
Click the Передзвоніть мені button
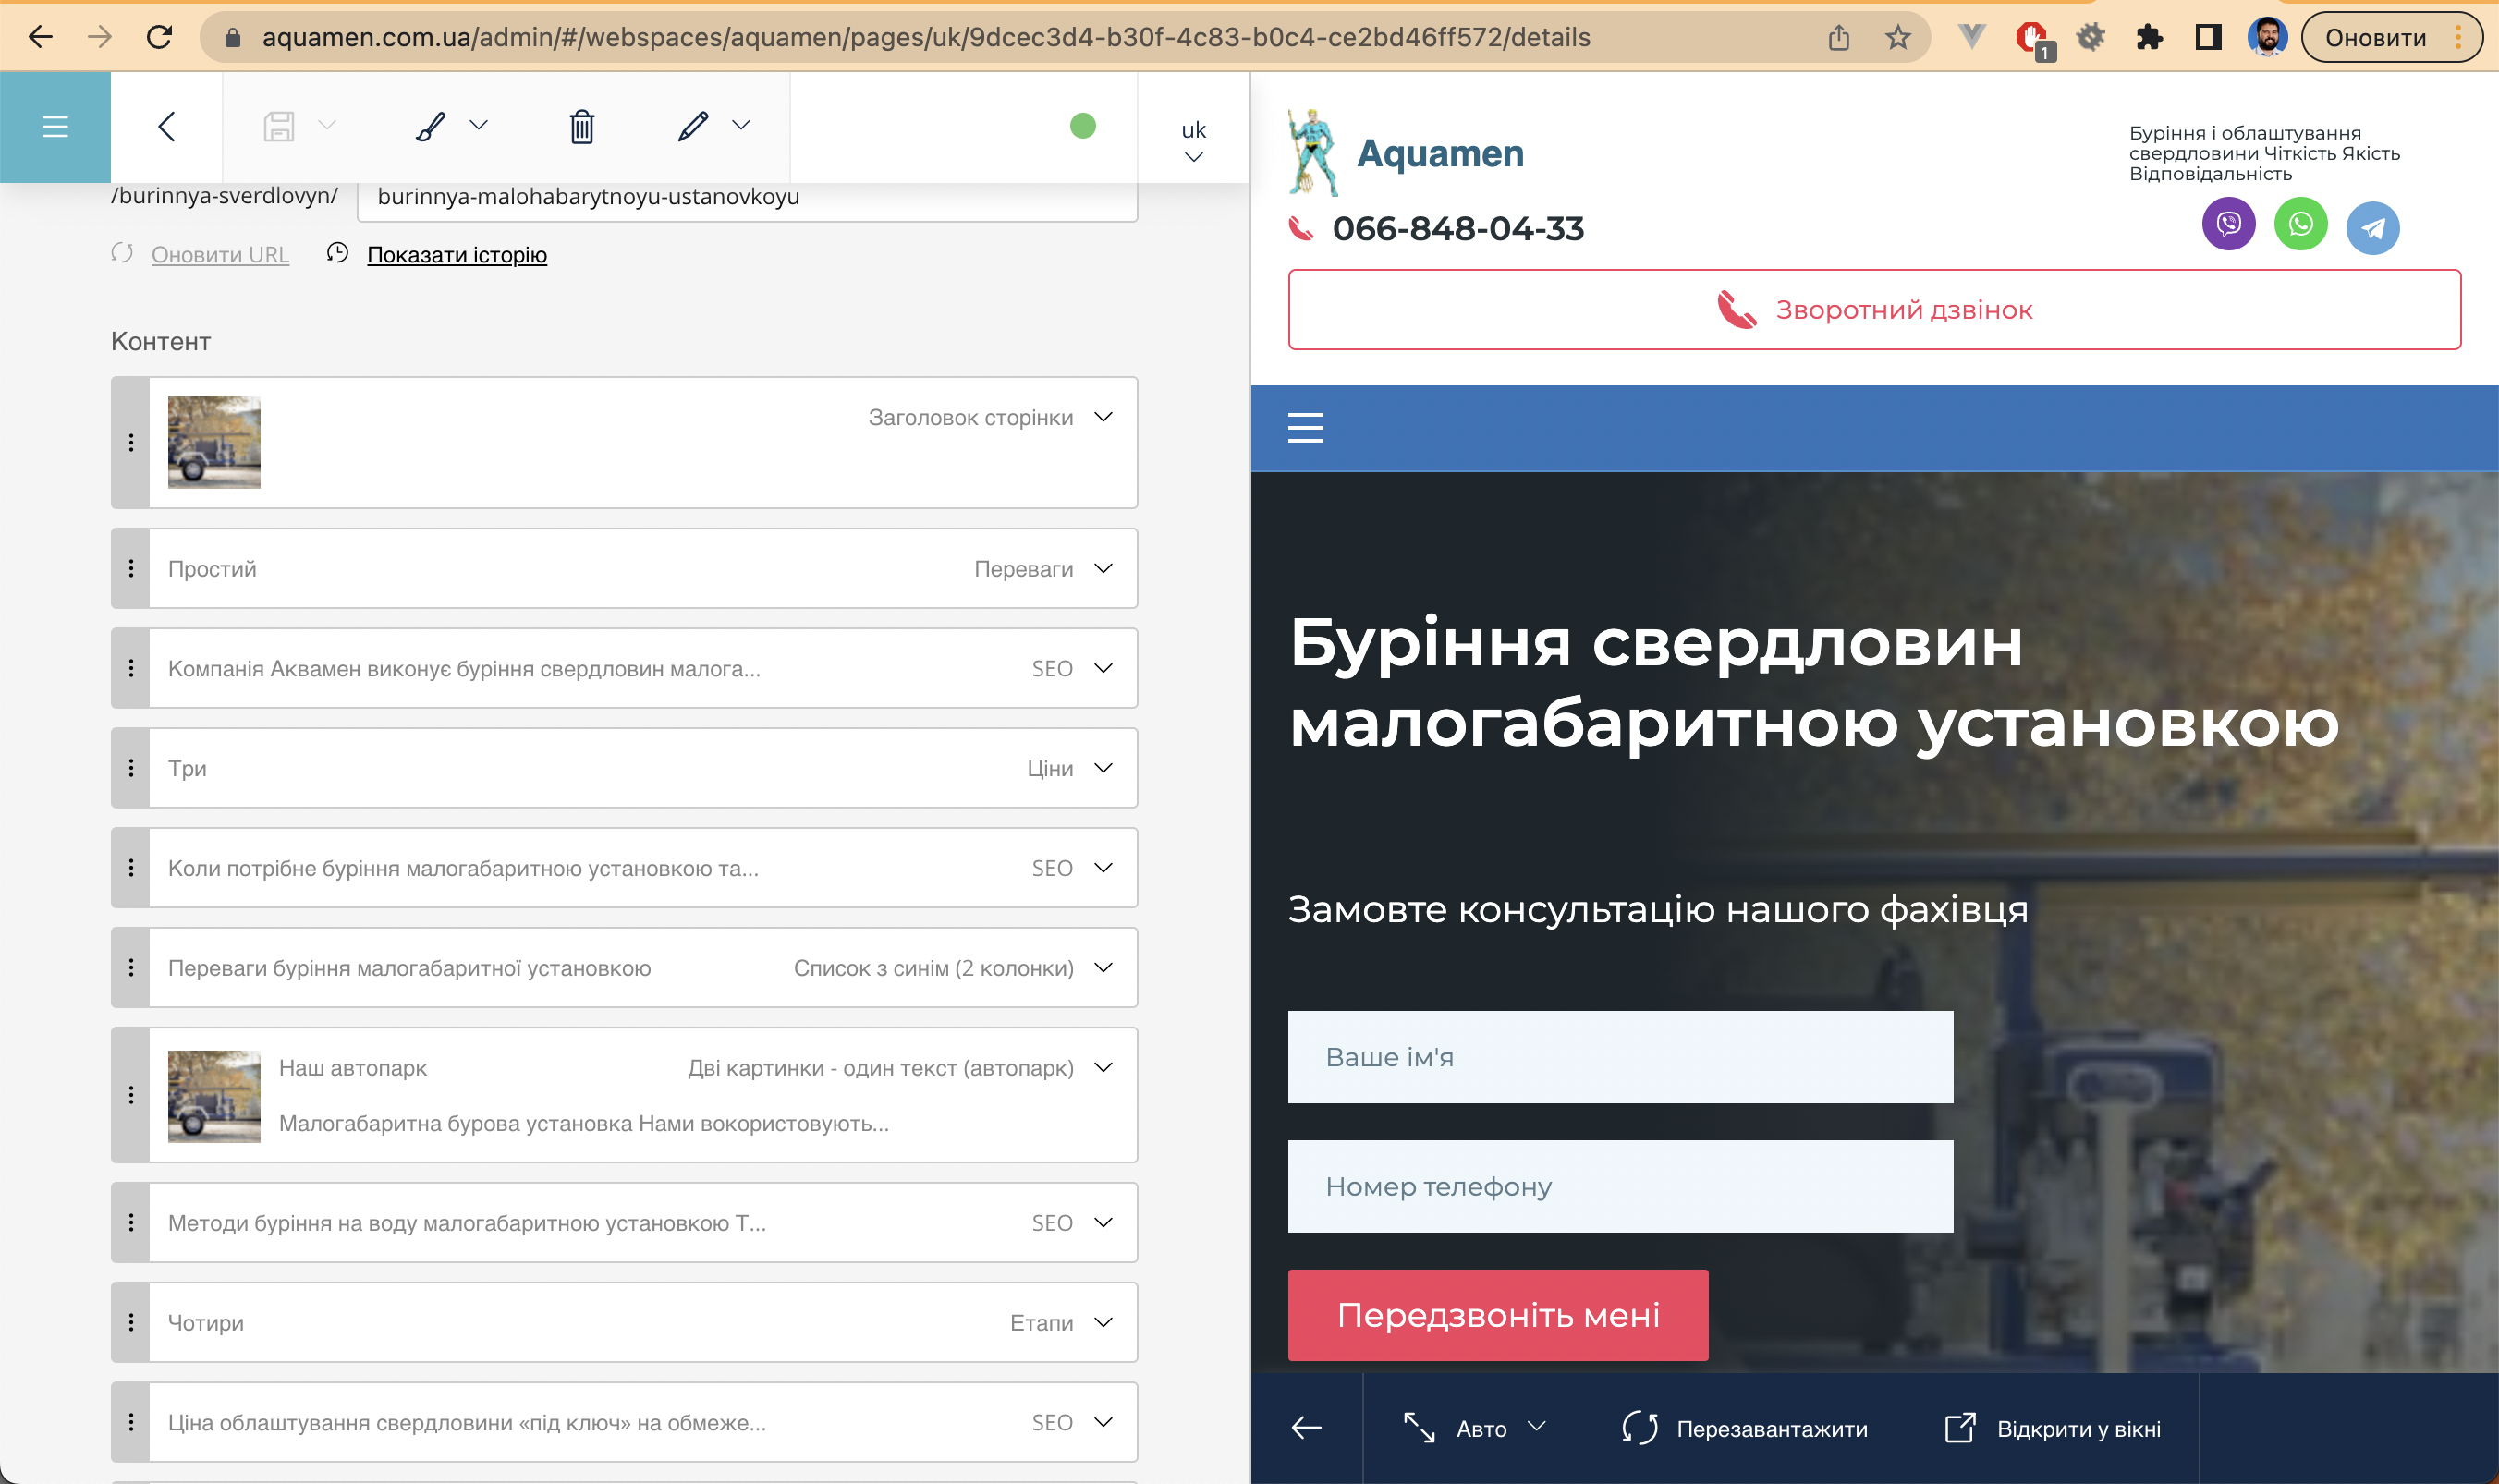[1497, 1315]
